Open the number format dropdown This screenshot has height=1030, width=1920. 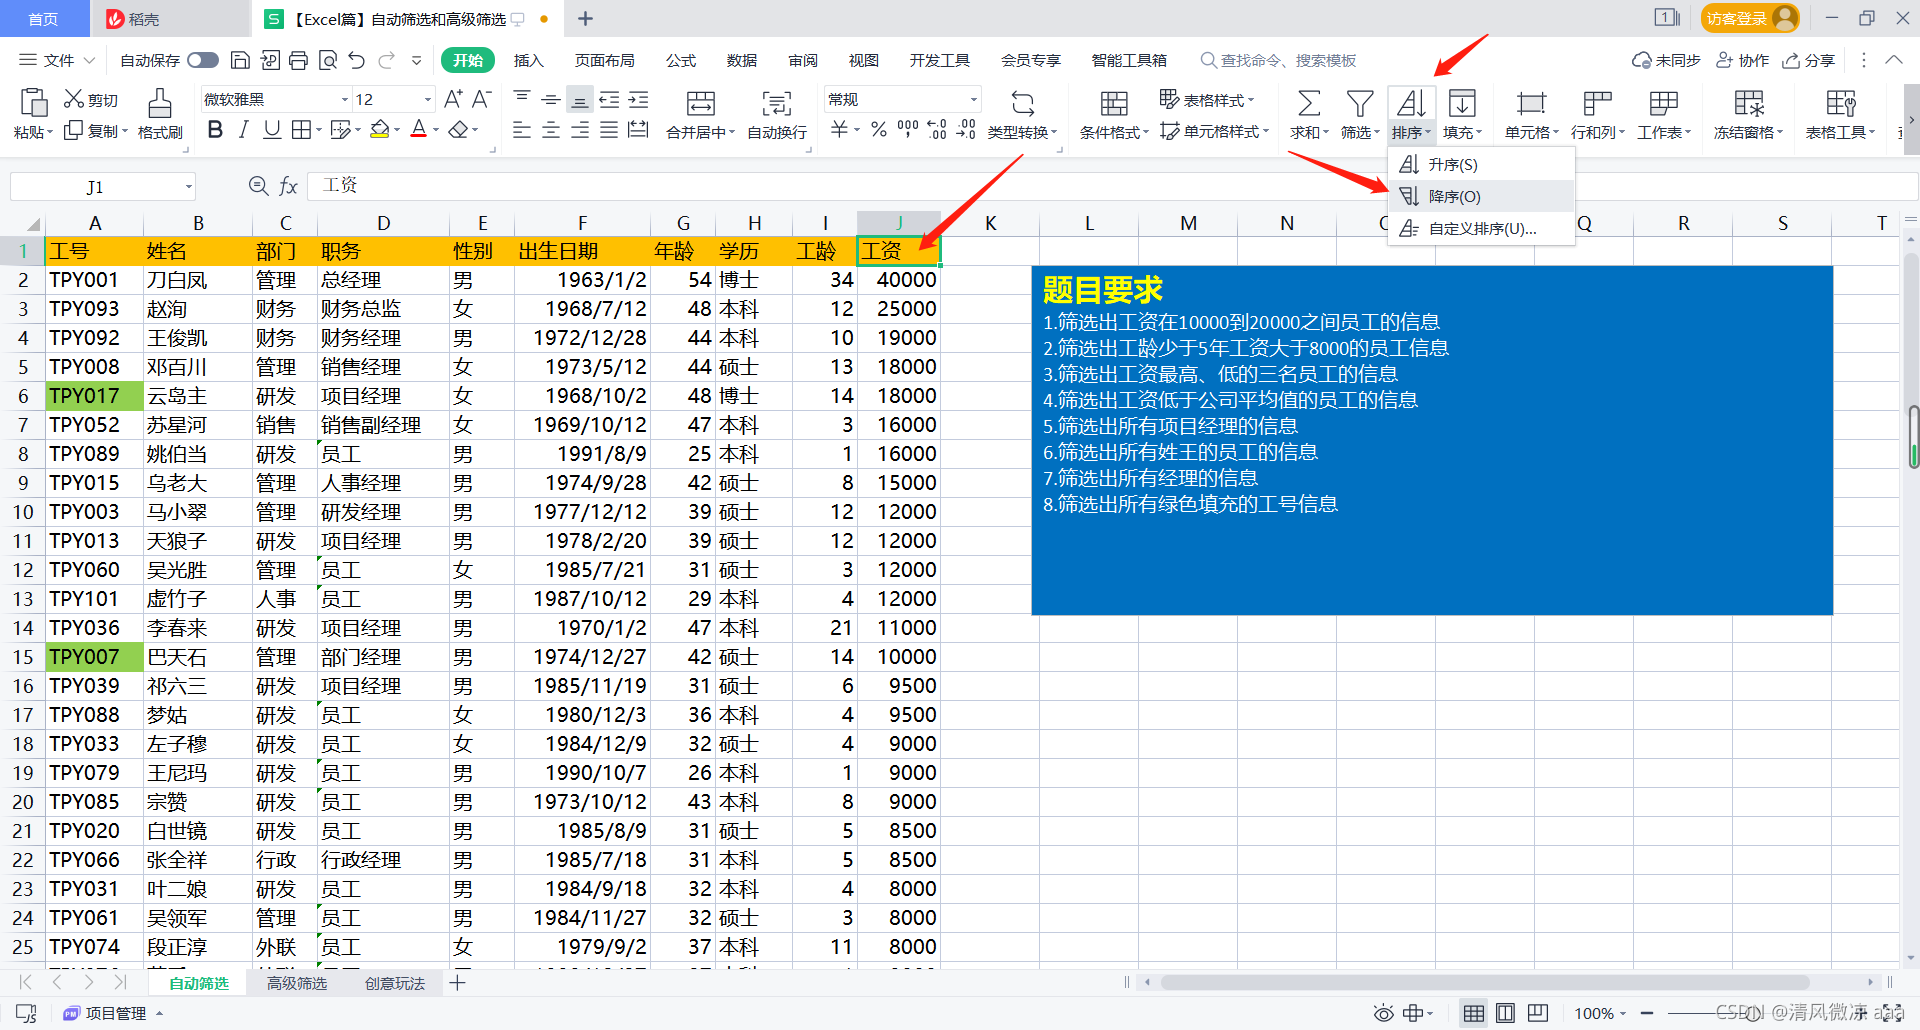tap(973, 100)
